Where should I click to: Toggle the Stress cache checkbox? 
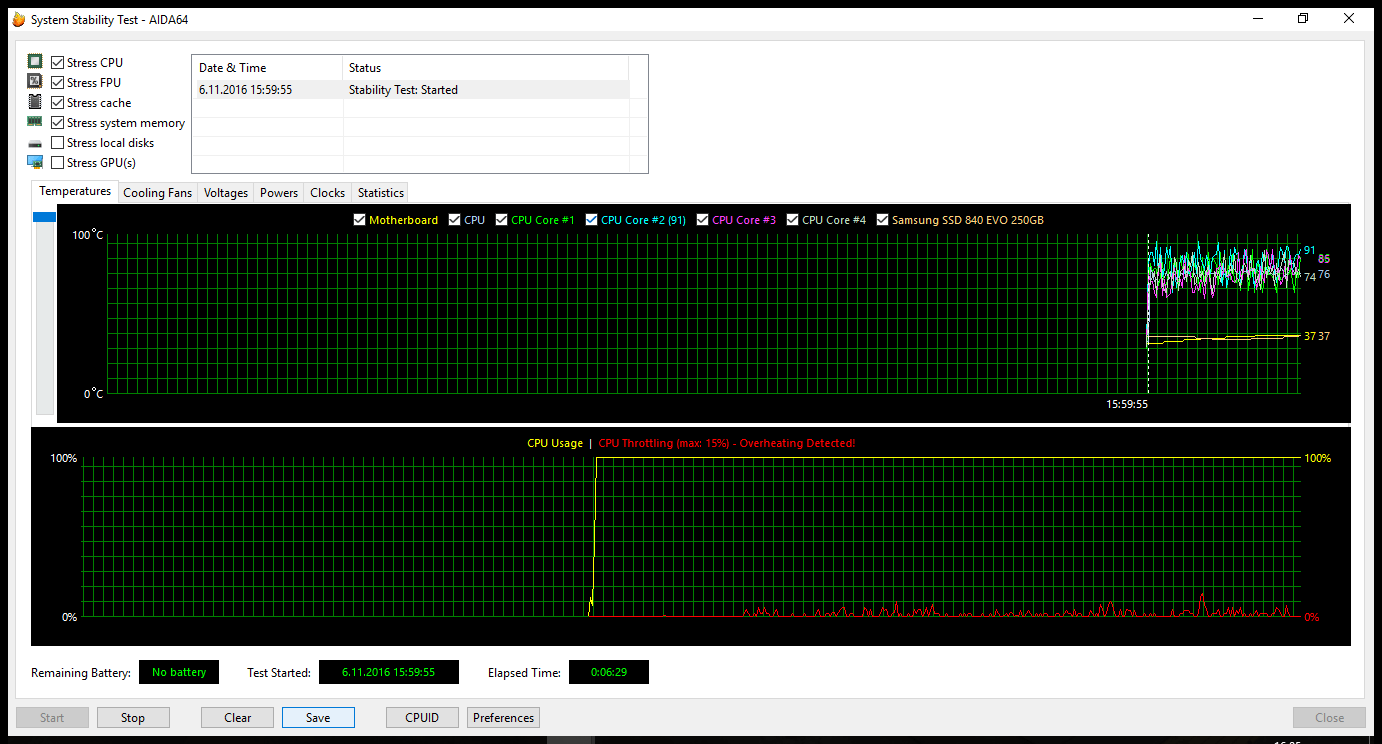(x=58, y=103)
